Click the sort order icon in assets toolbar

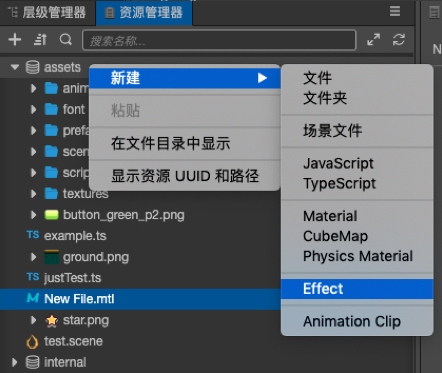(40, 40)
